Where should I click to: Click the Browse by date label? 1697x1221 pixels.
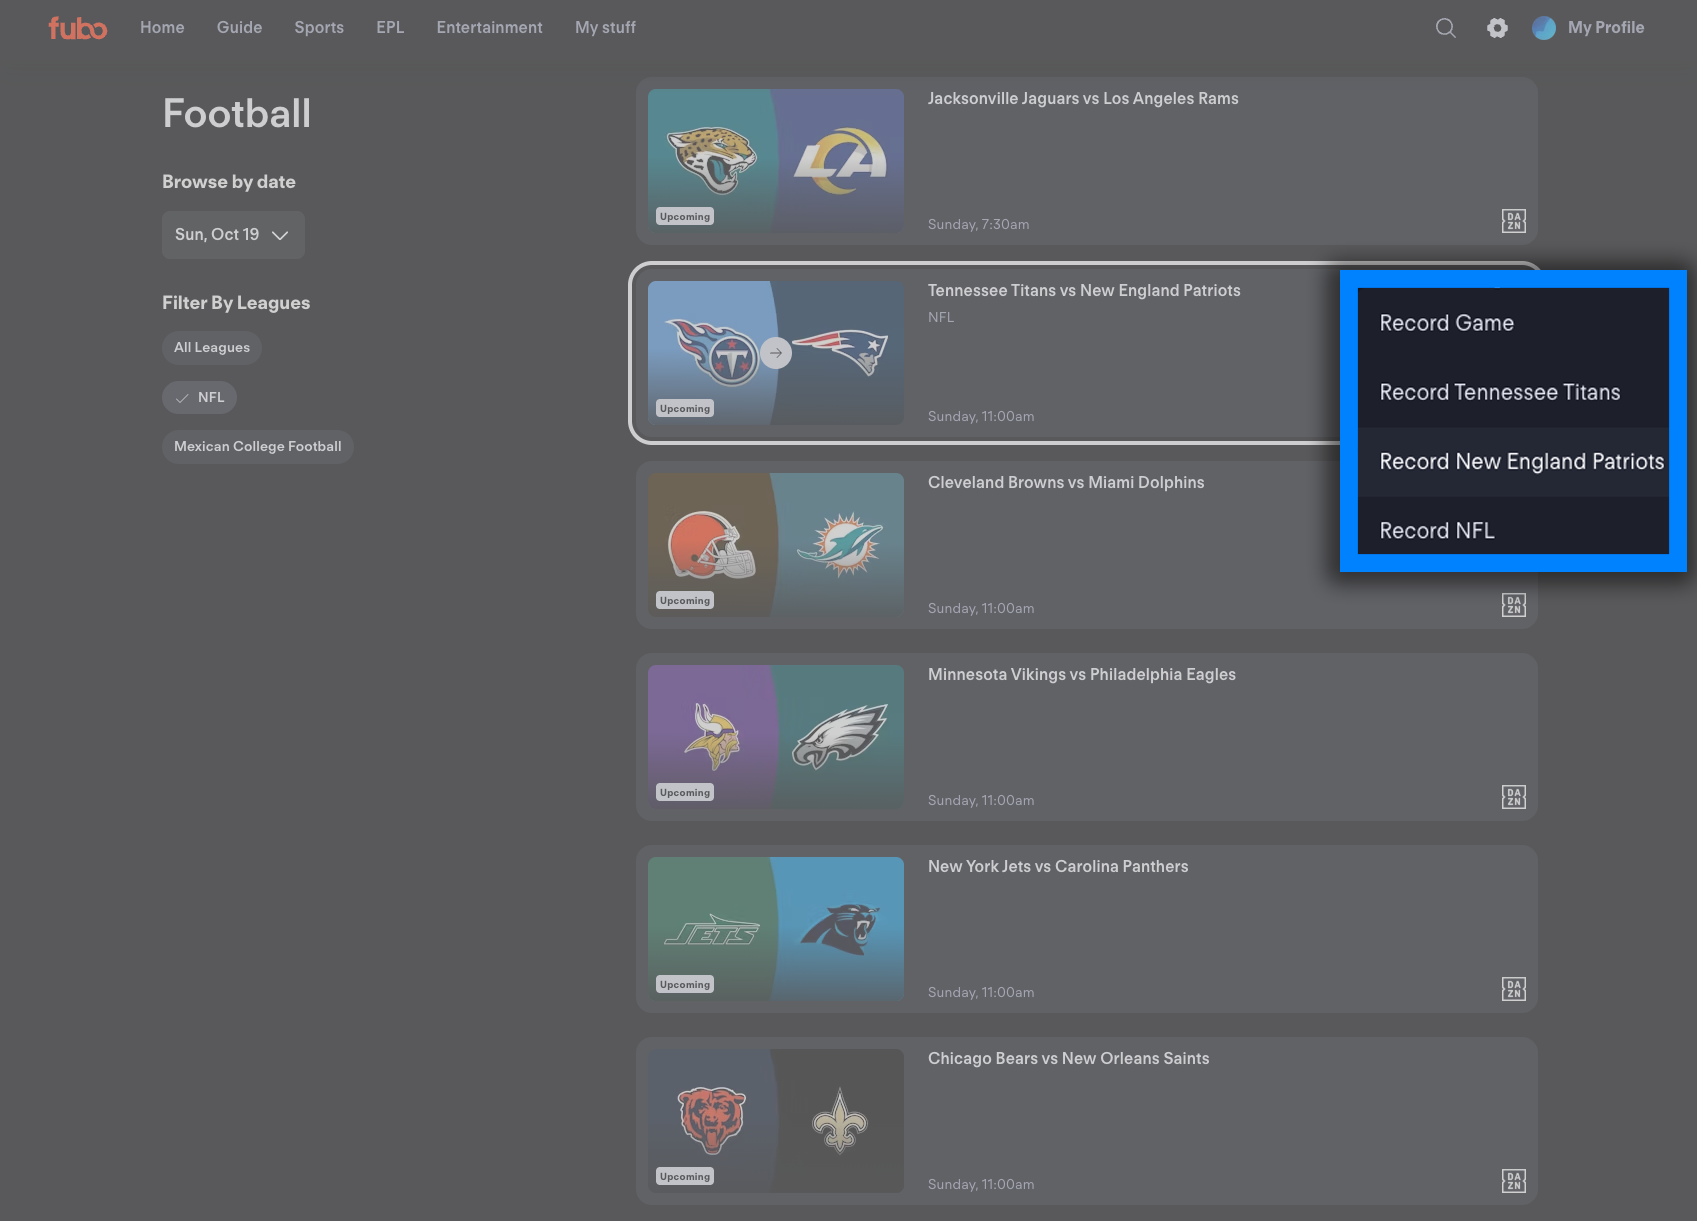[x=229, y=182]
